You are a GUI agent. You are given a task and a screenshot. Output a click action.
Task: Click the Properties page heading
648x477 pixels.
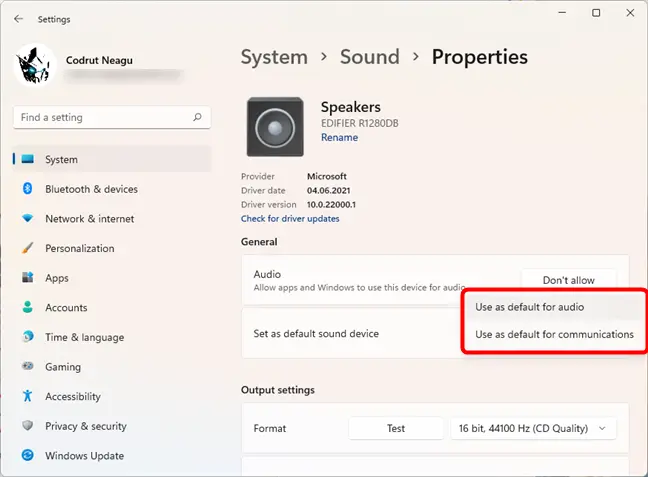tap(479, 57)
